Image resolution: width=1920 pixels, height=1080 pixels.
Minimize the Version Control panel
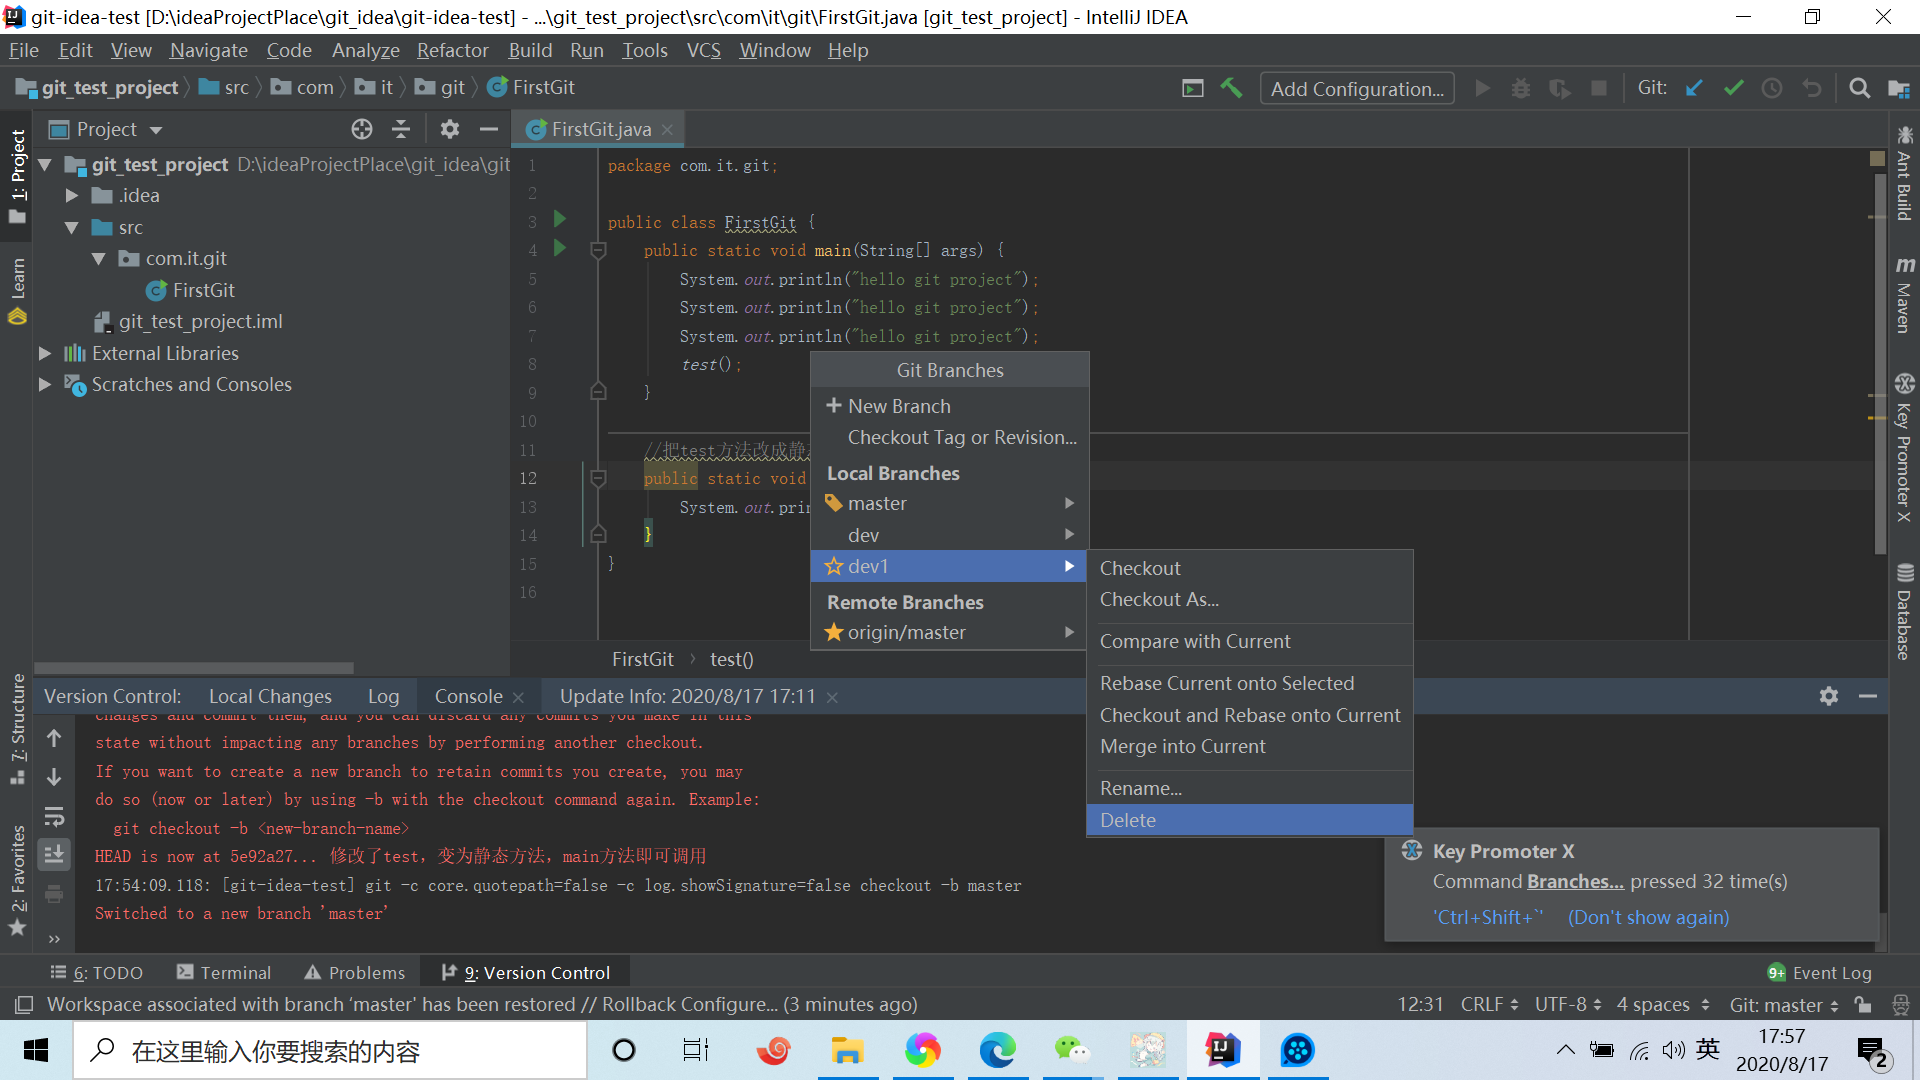[x=1868, y=696]
